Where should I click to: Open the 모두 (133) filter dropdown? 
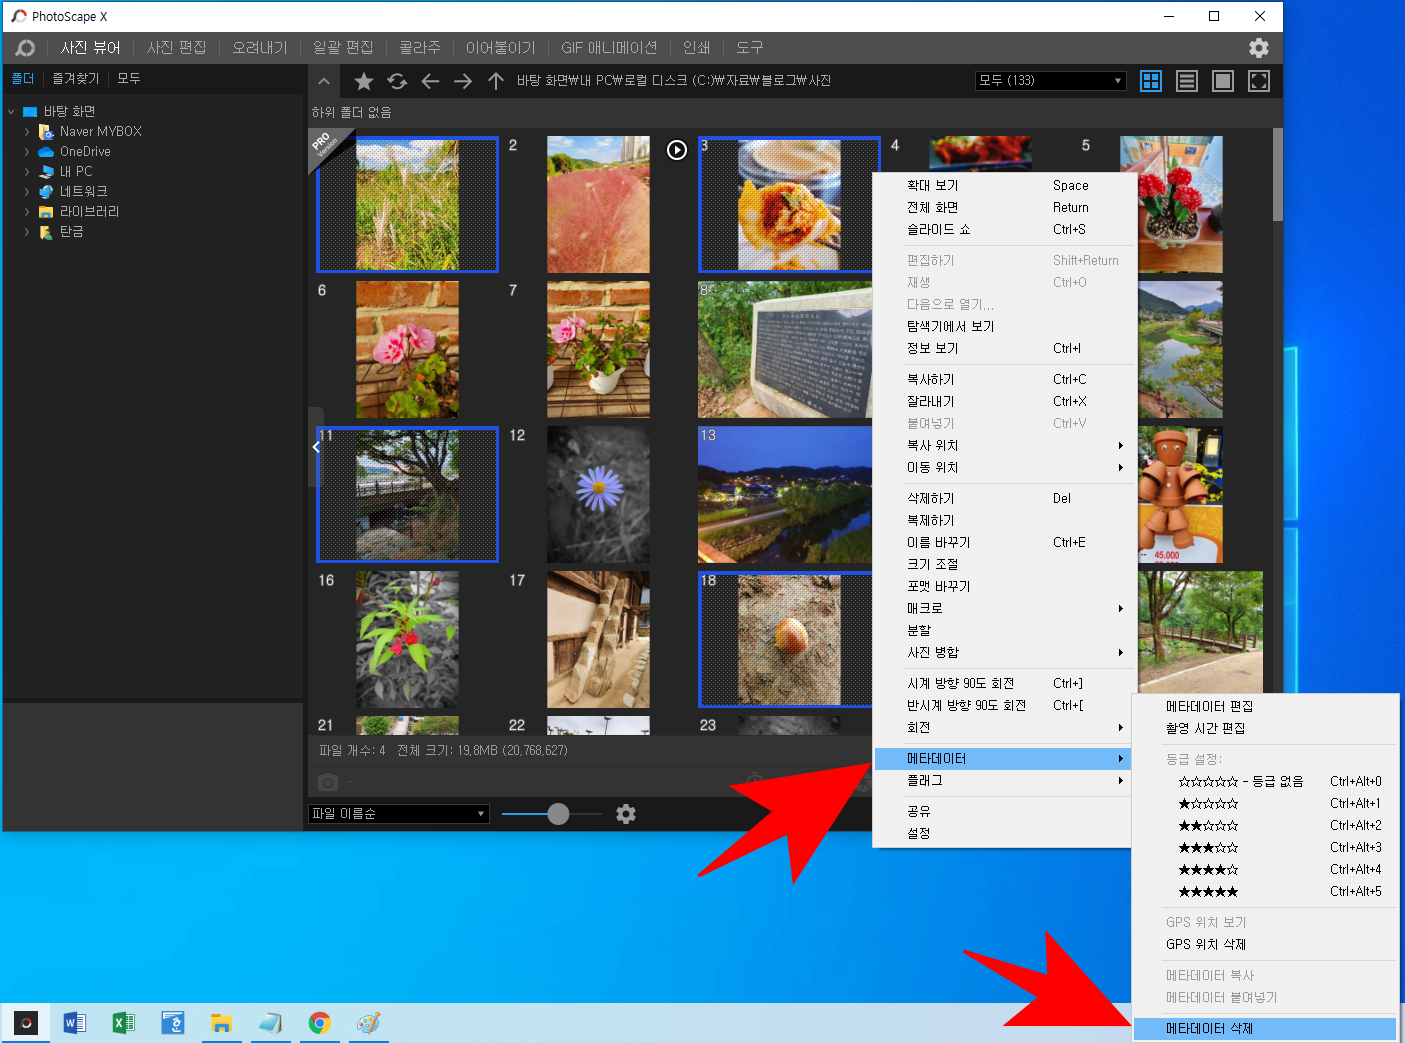(x=1050, y=81)
